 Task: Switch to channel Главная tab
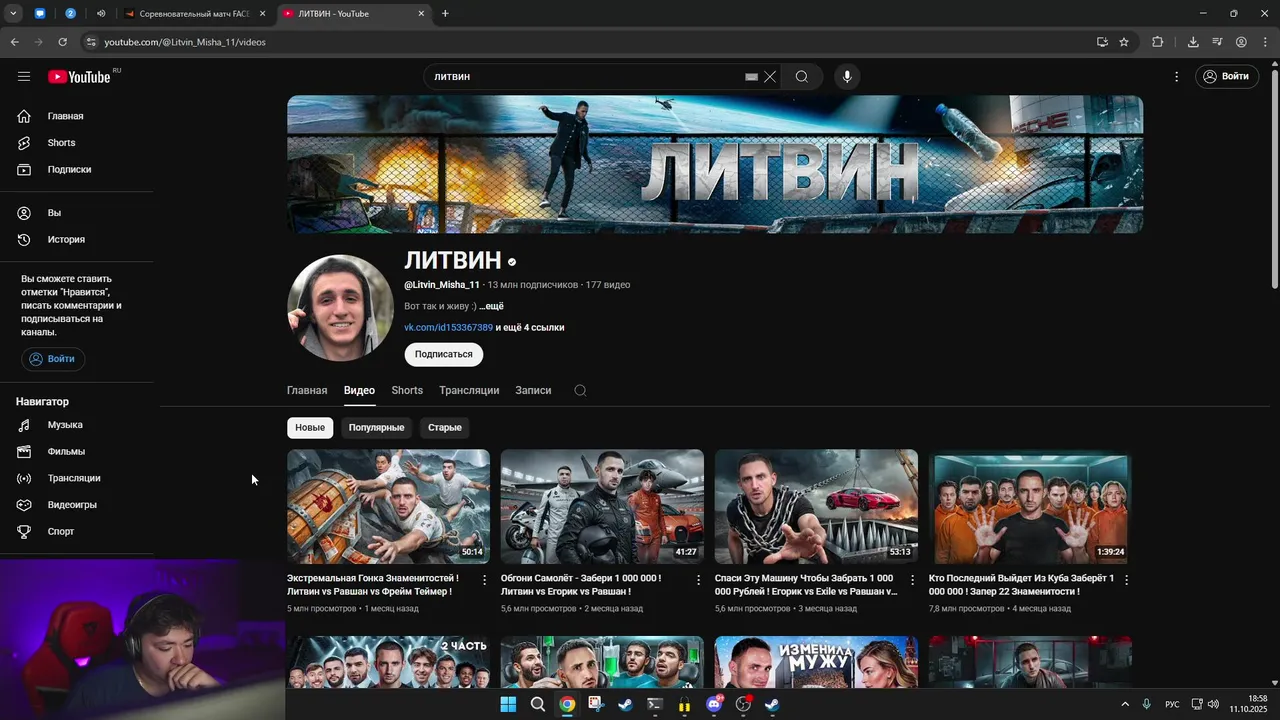click(307, 390)
